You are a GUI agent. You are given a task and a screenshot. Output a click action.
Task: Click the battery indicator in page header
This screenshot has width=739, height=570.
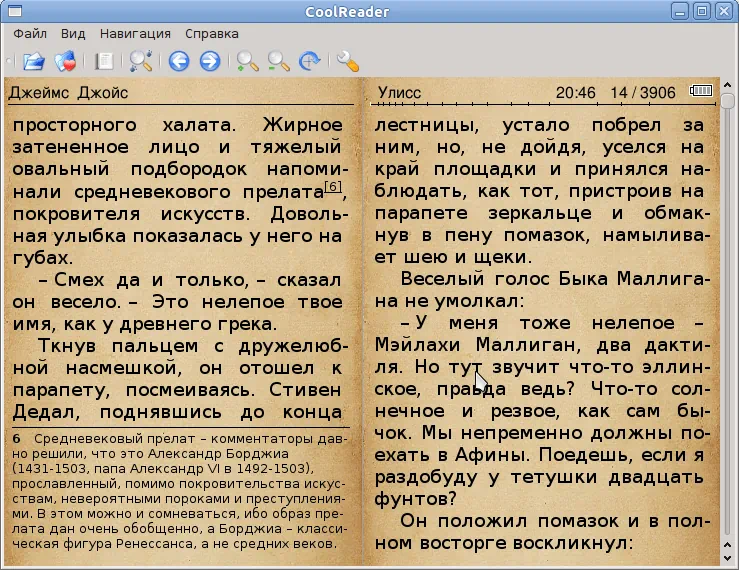[x=702, y=92]
